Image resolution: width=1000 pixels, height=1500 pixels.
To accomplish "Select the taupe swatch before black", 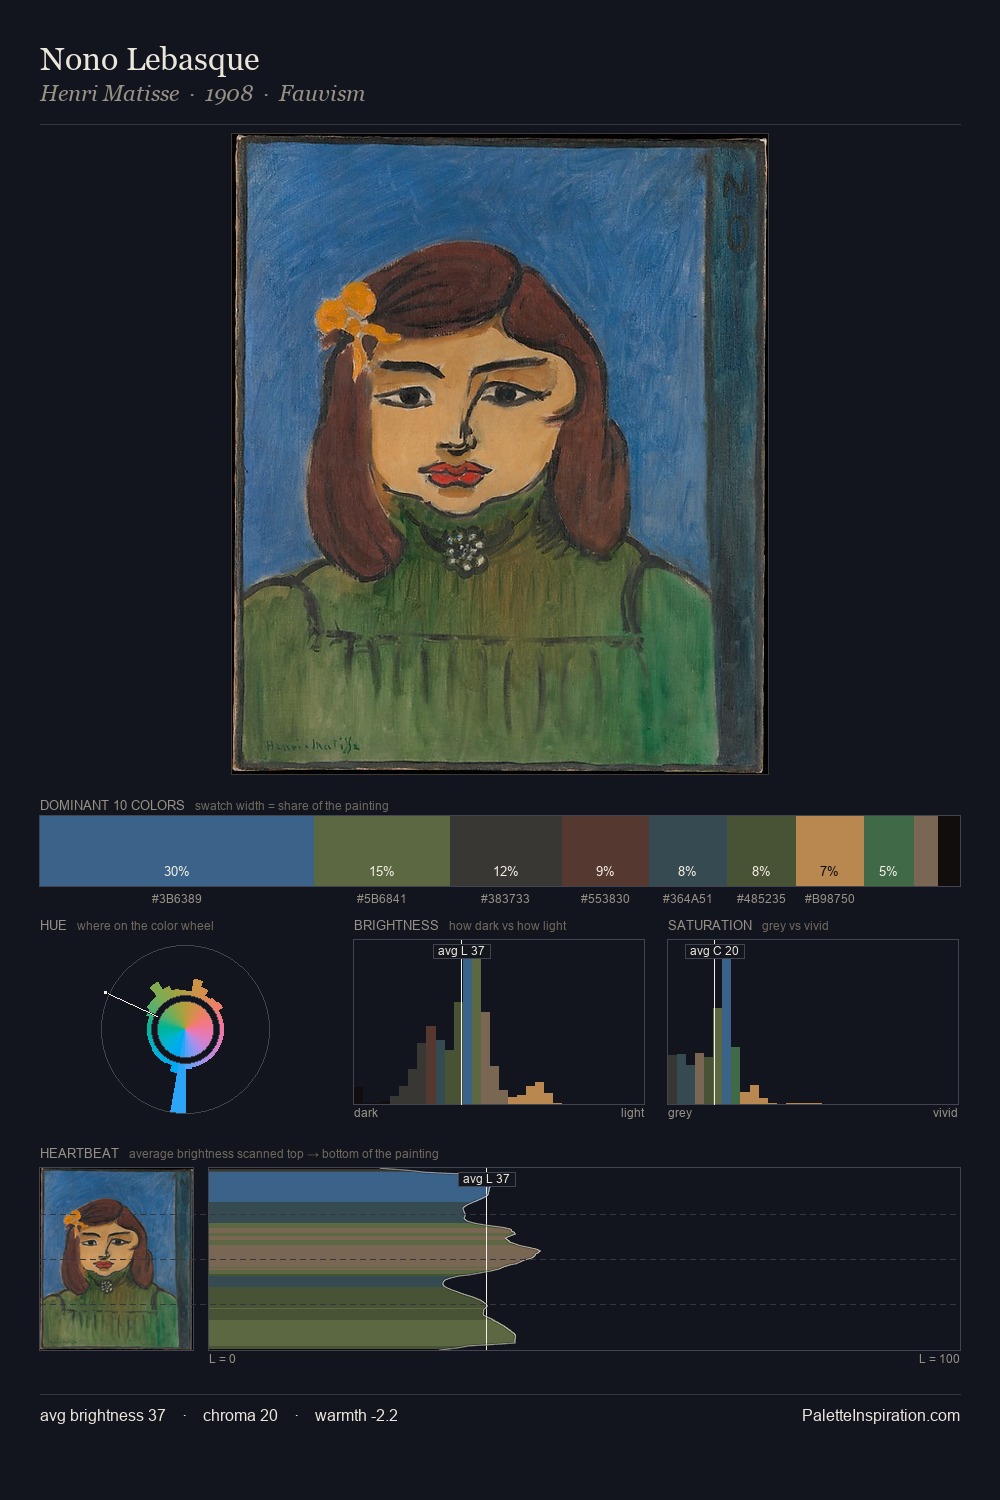I will coord(926,851).
